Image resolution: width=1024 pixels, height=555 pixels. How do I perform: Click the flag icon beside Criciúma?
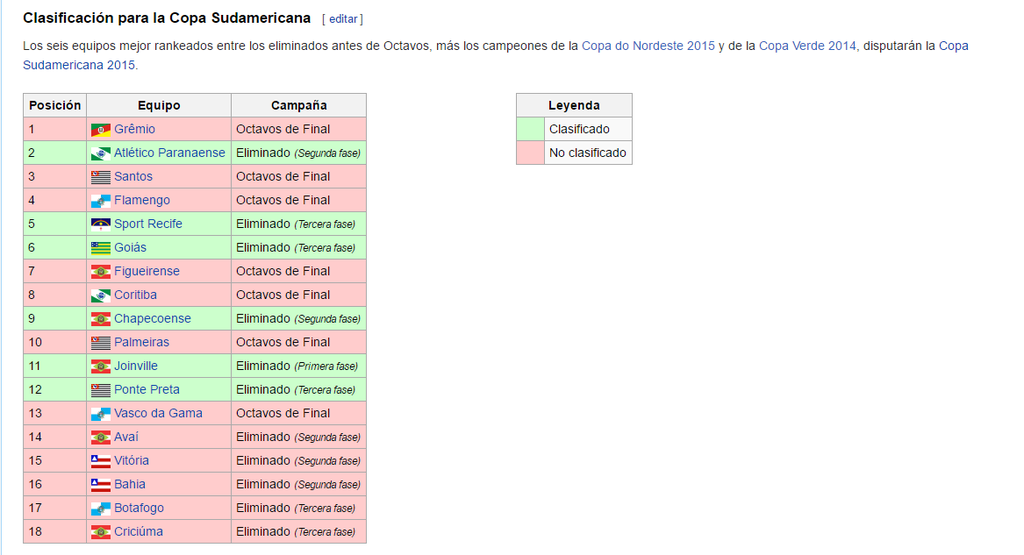[x=101, y=532]
